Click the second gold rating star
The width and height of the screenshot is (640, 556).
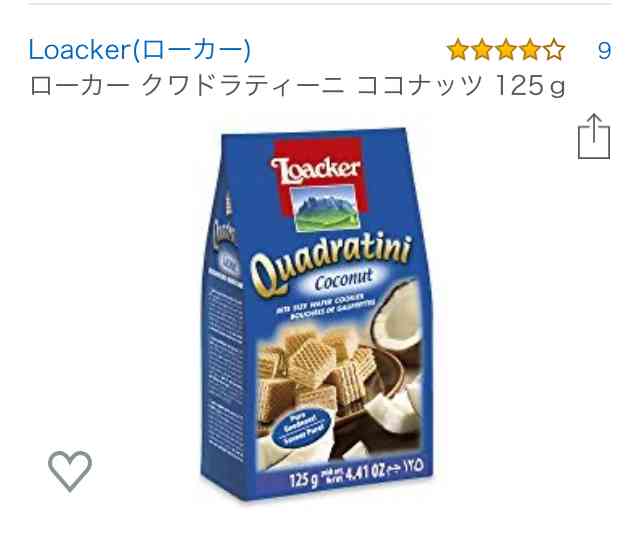(x=482, y=50)
